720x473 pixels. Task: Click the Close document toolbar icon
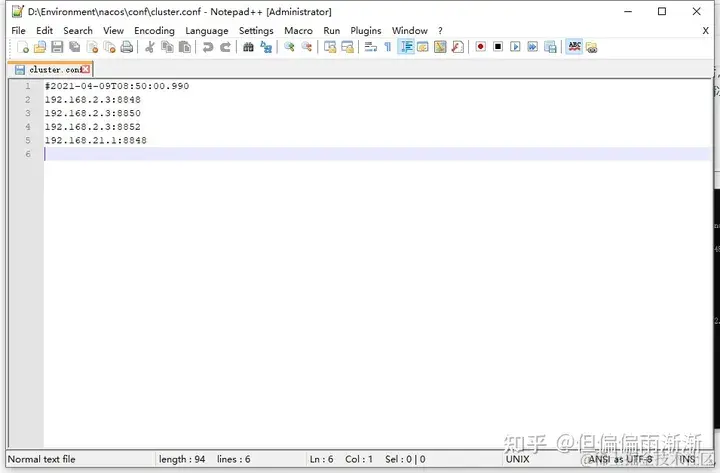point(92,47)
